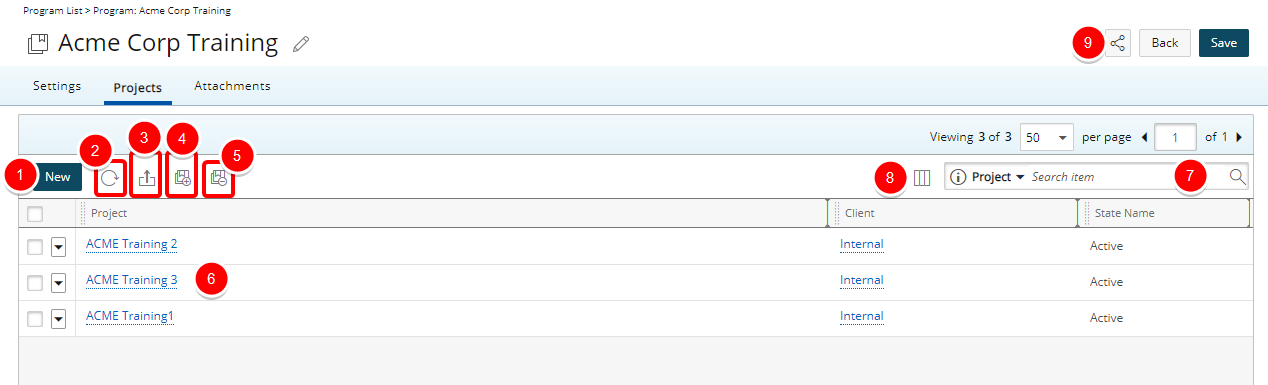Tick the ACME Training 2 row checkbox
The image size is (1268, 385).
coord(35,247)
